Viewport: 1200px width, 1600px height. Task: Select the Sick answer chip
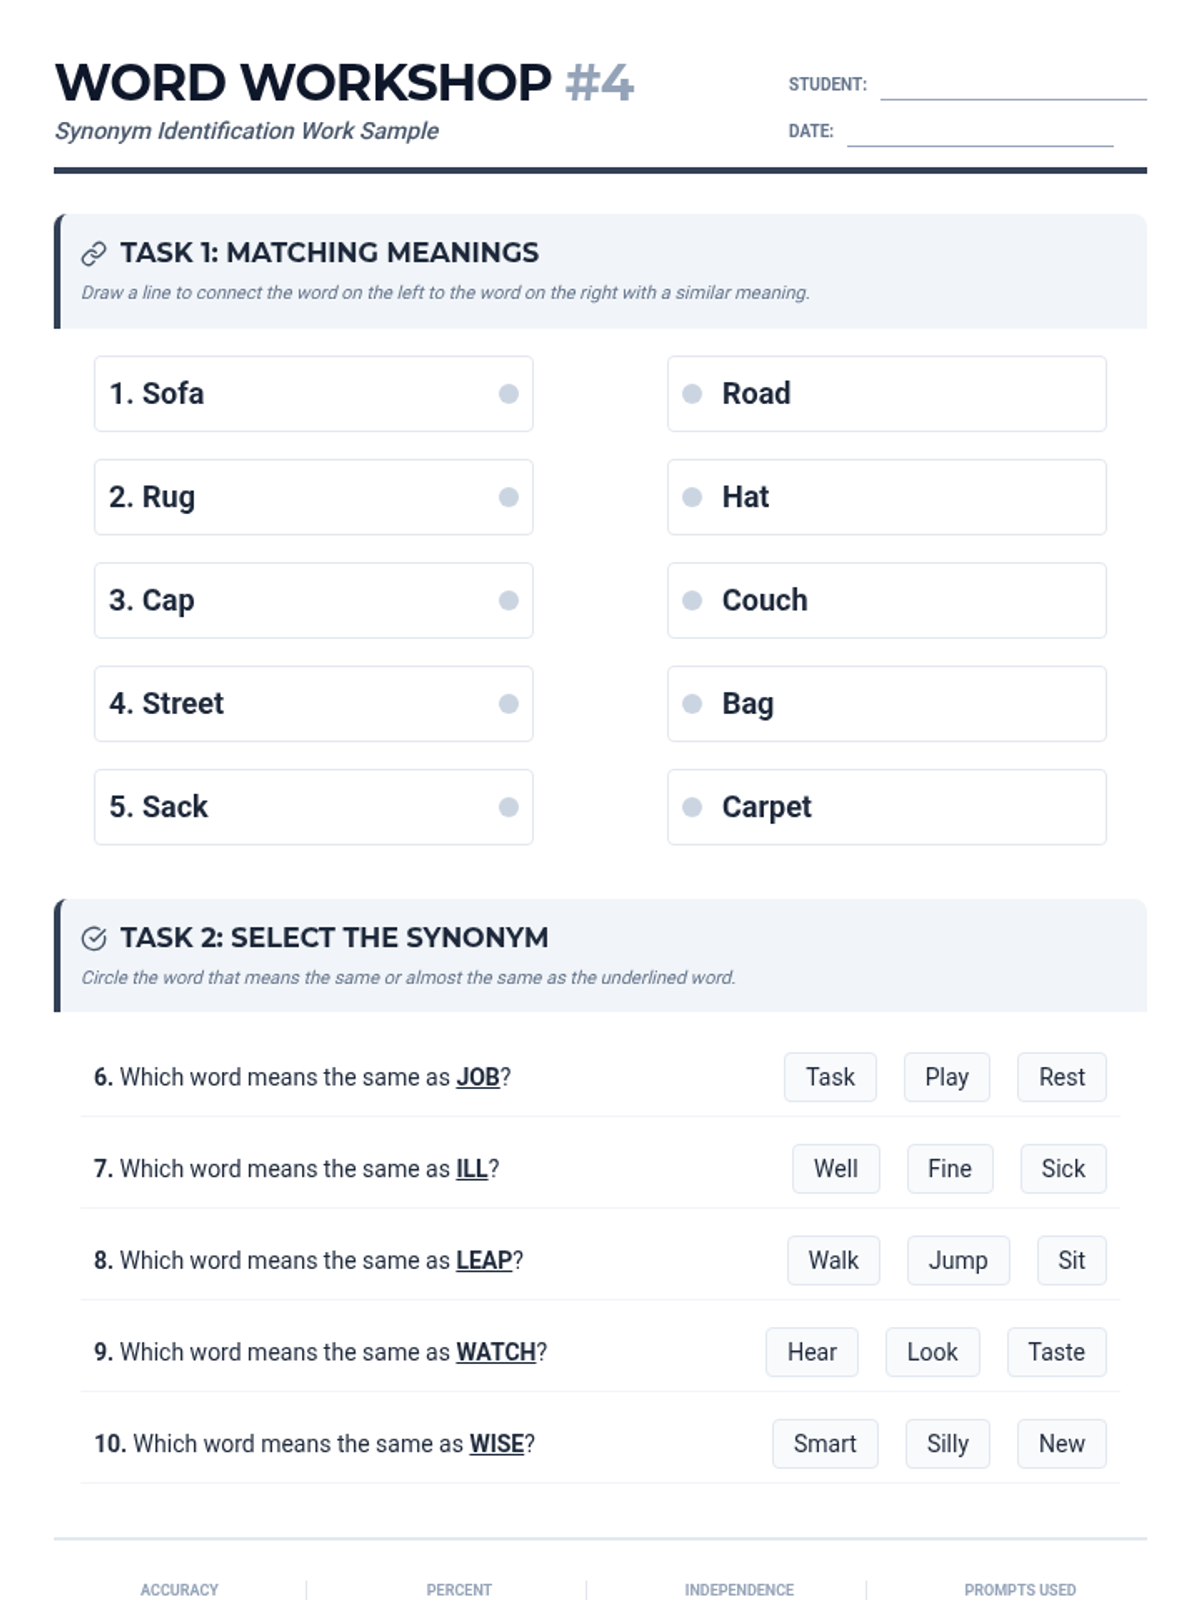[1063, 1169]
